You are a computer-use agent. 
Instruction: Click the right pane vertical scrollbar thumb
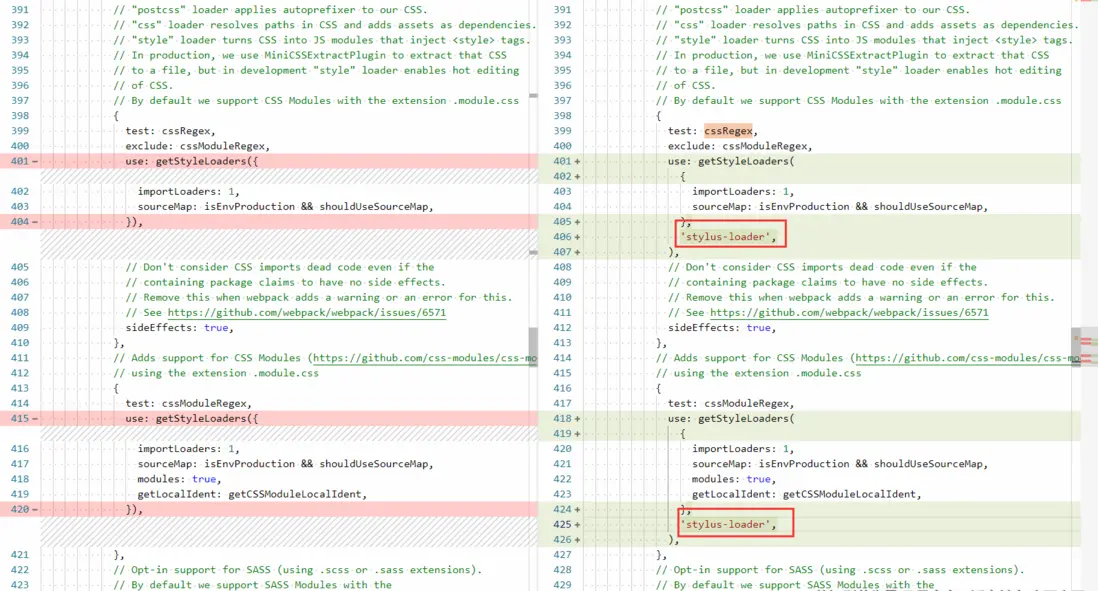click(x=1076, y=347)
